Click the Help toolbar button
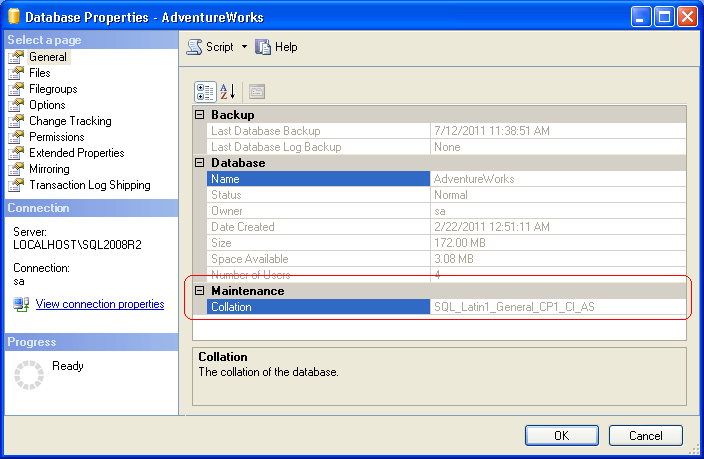The width and height of the screenshot is (704, 459). tap(276, 47)
